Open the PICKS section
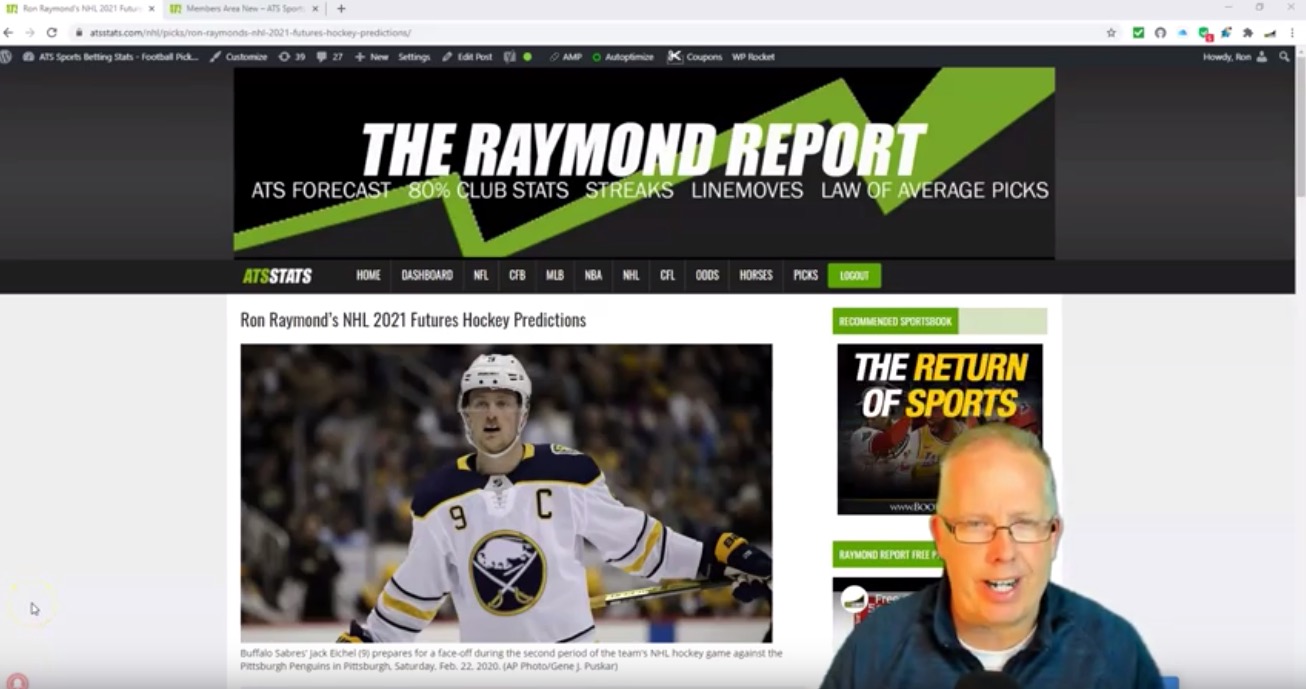 (x=805, y=275)
